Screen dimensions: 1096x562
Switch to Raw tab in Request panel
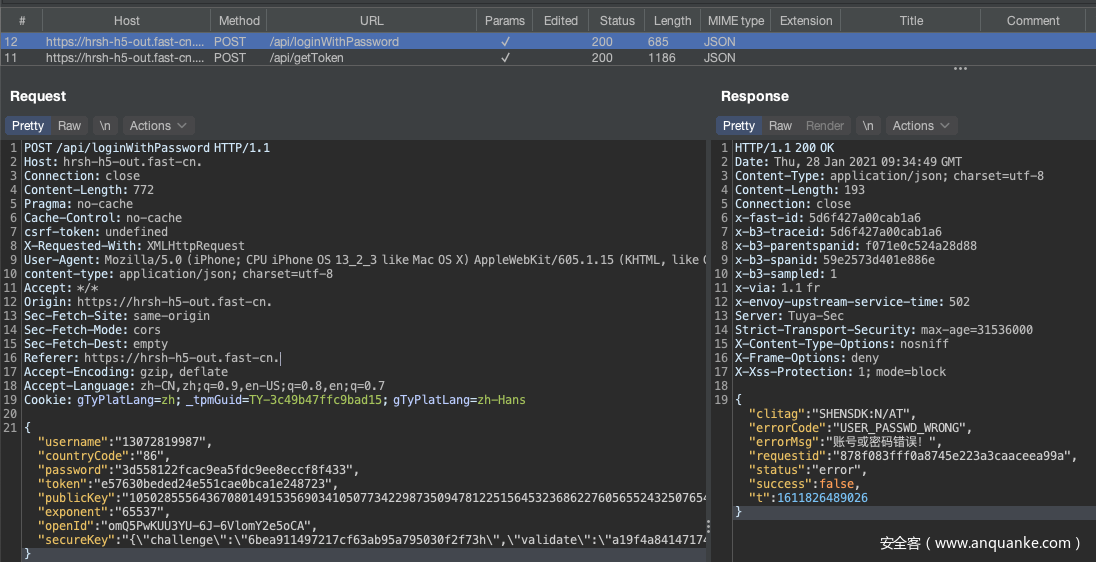pos(69,126)
